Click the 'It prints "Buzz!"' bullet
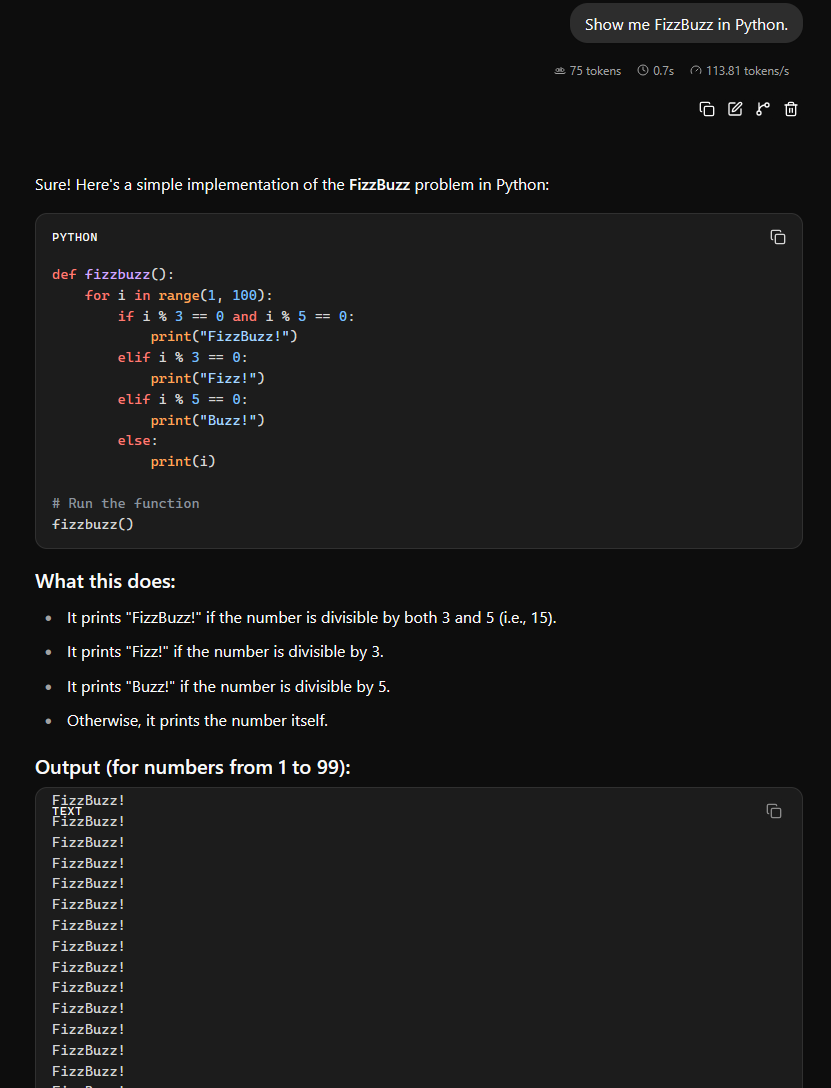The width and height of the screenshot is (831, 1088). (228, 686)
